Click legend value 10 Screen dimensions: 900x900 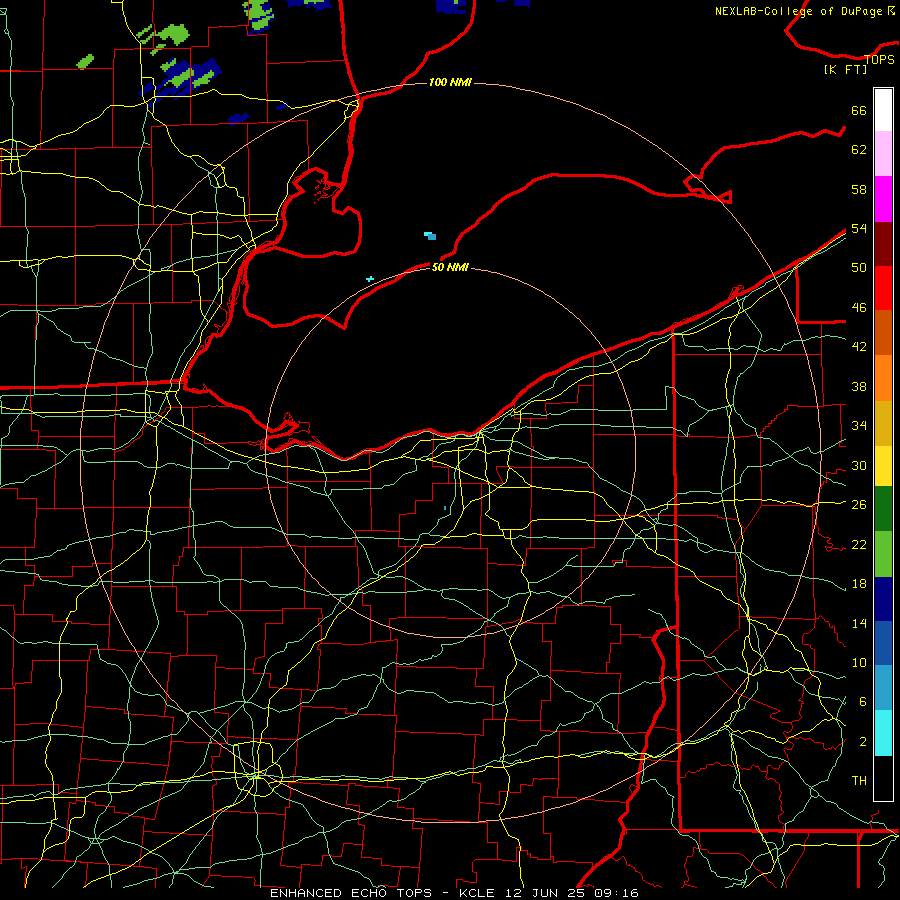click(859, 662)
